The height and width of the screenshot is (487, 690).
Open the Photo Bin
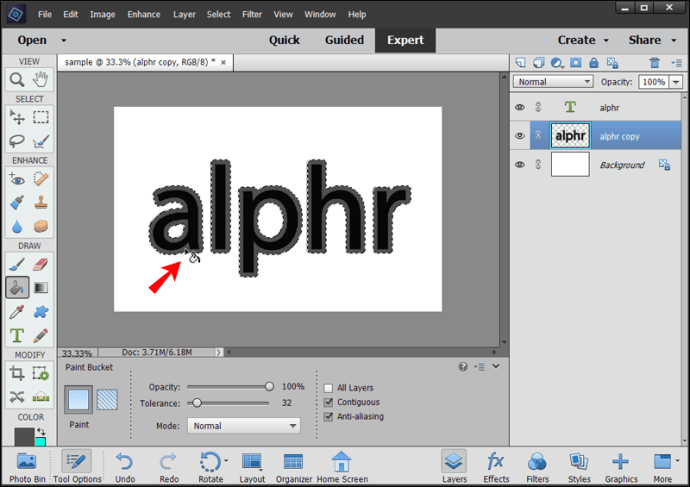click(x=27, y=468)
